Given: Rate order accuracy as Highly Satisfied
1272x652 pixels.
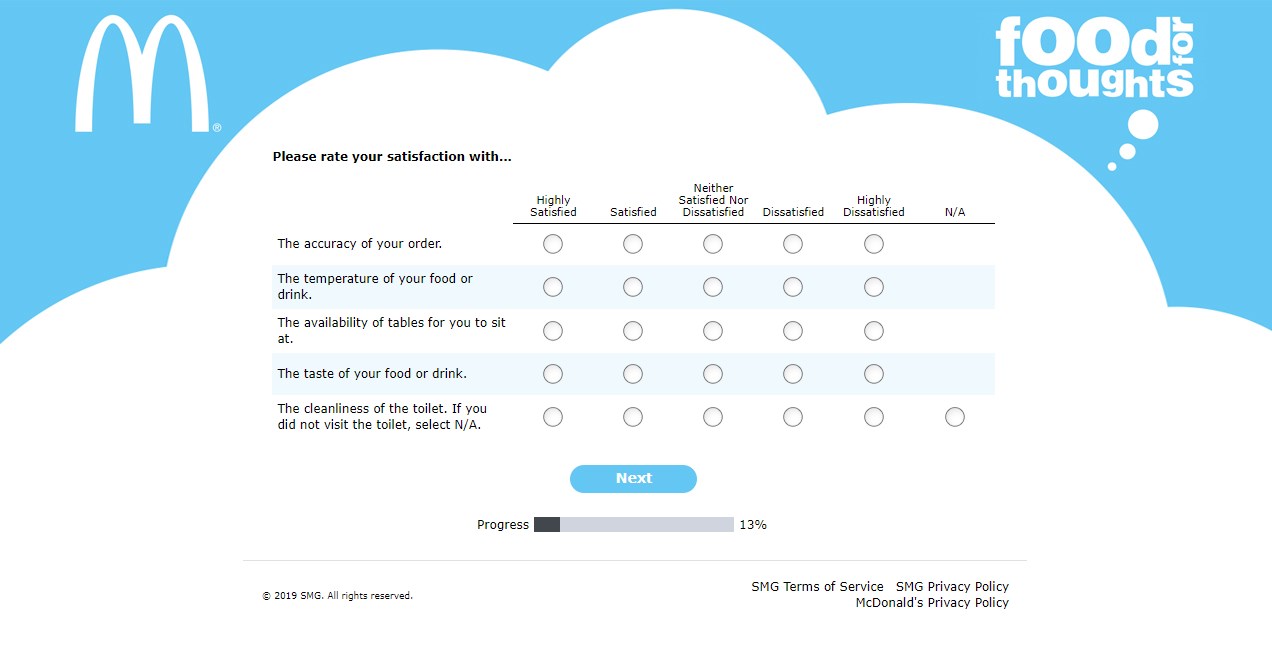Looking at the screenshot, I should 553,244.
